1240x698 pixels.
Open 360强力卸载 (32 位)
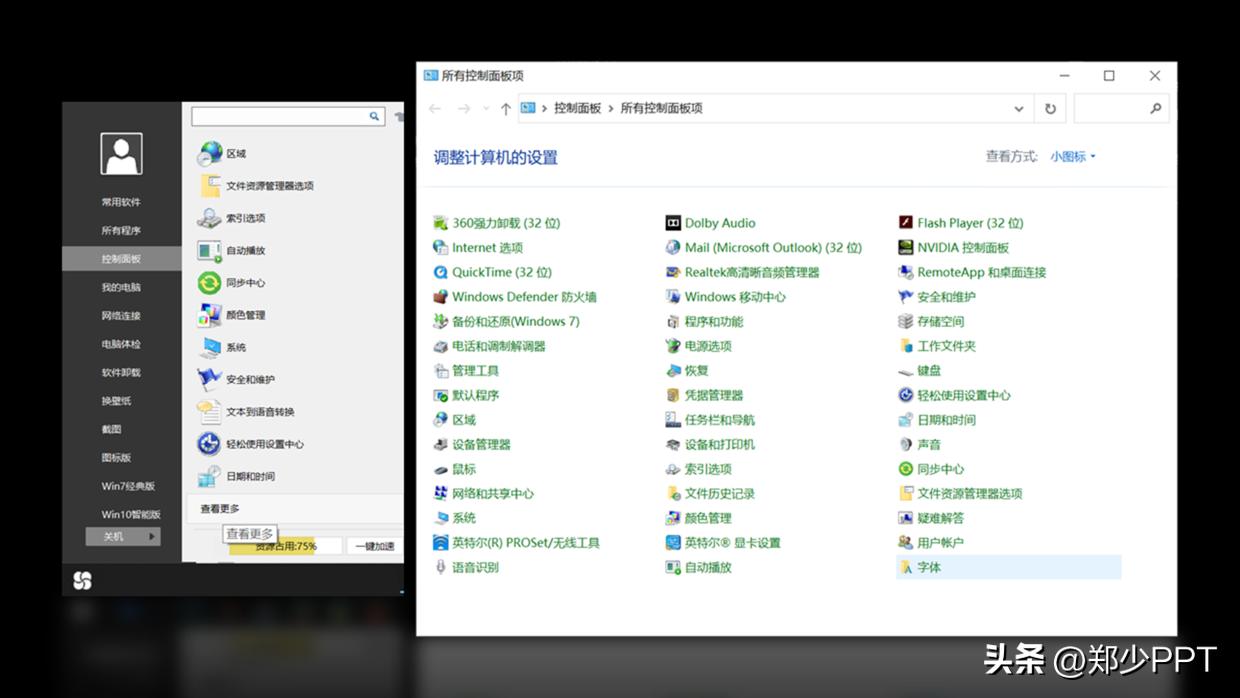point(503,222)
